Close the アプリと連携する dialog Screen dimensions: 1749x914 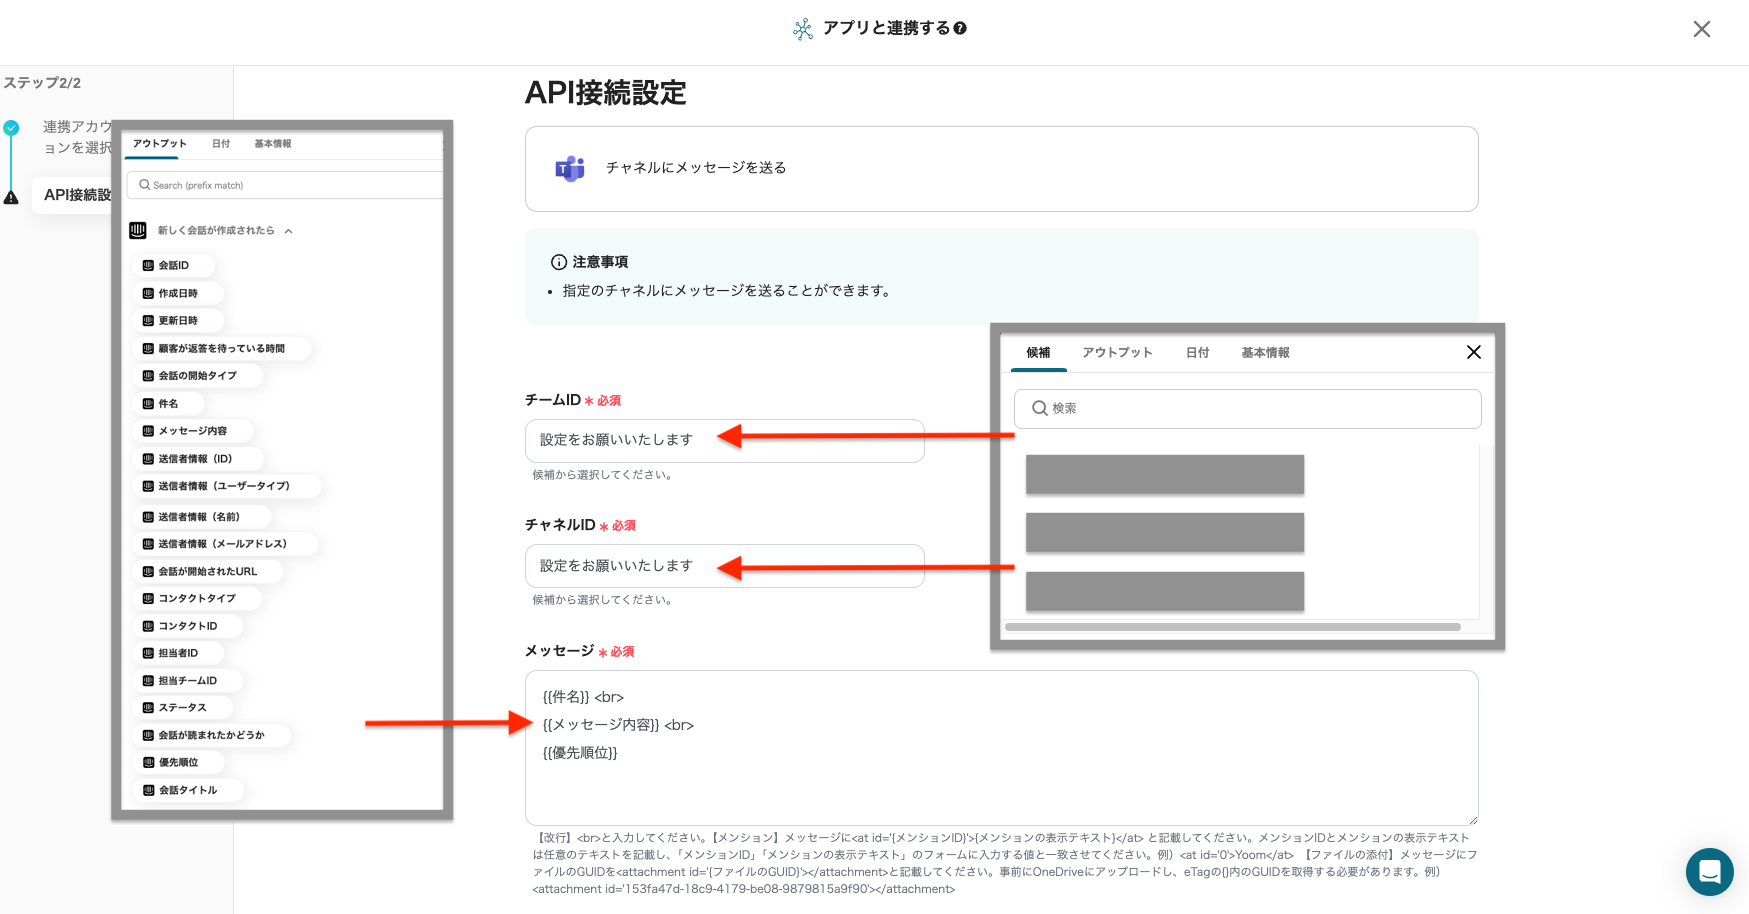tap(1701, 29)
